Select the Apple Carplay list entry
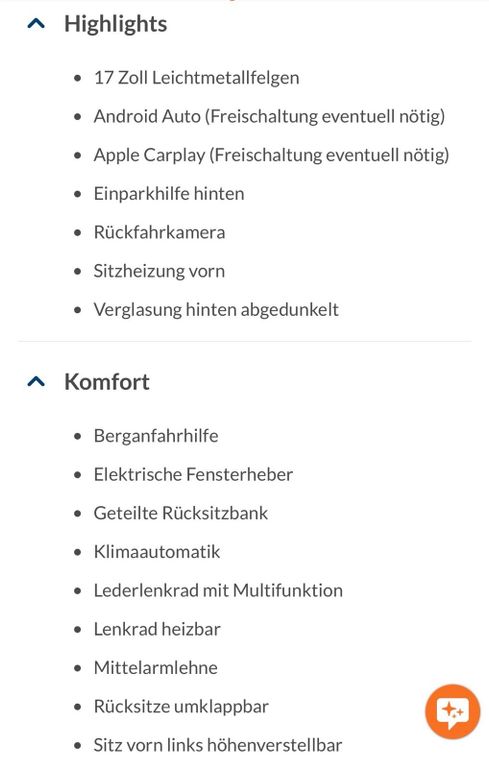This screenshot has height=768, width=489. pyautogui.click(x=271, y=155)
